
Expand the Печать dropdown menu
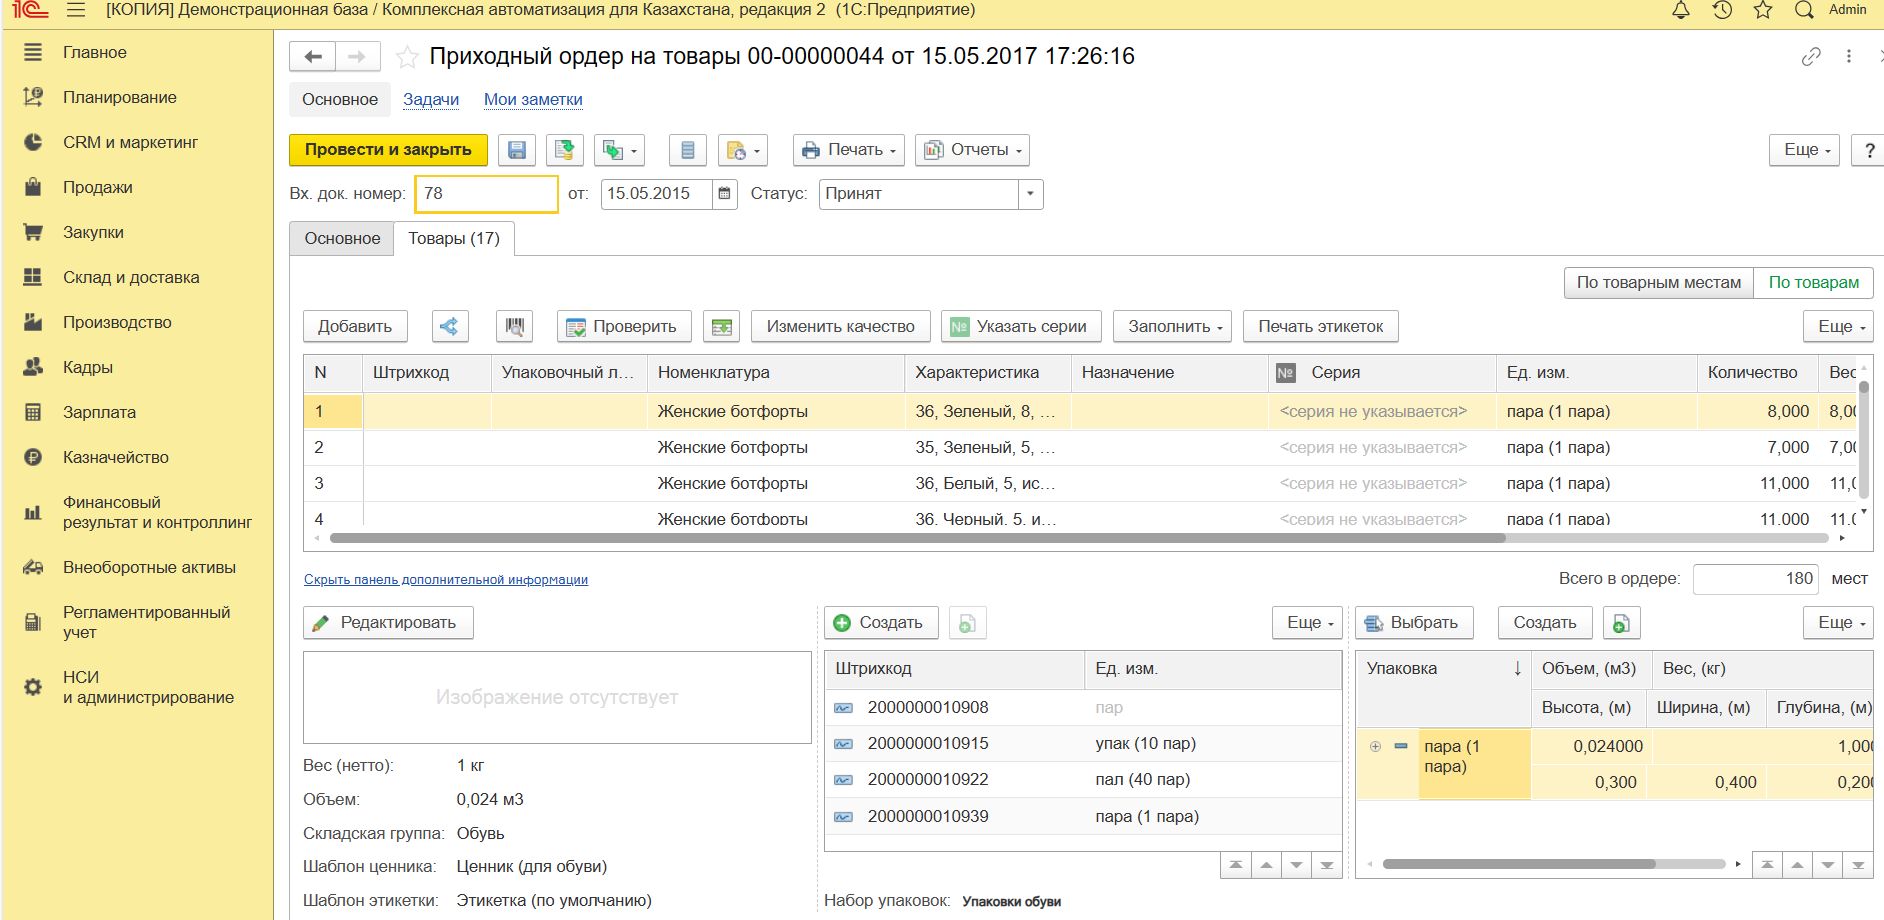849,150
